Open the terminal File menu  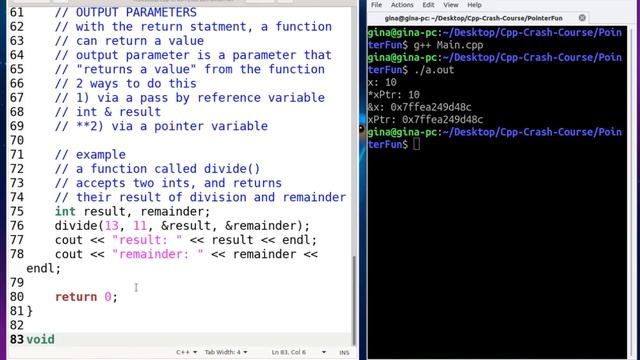(x=376, y=5)
